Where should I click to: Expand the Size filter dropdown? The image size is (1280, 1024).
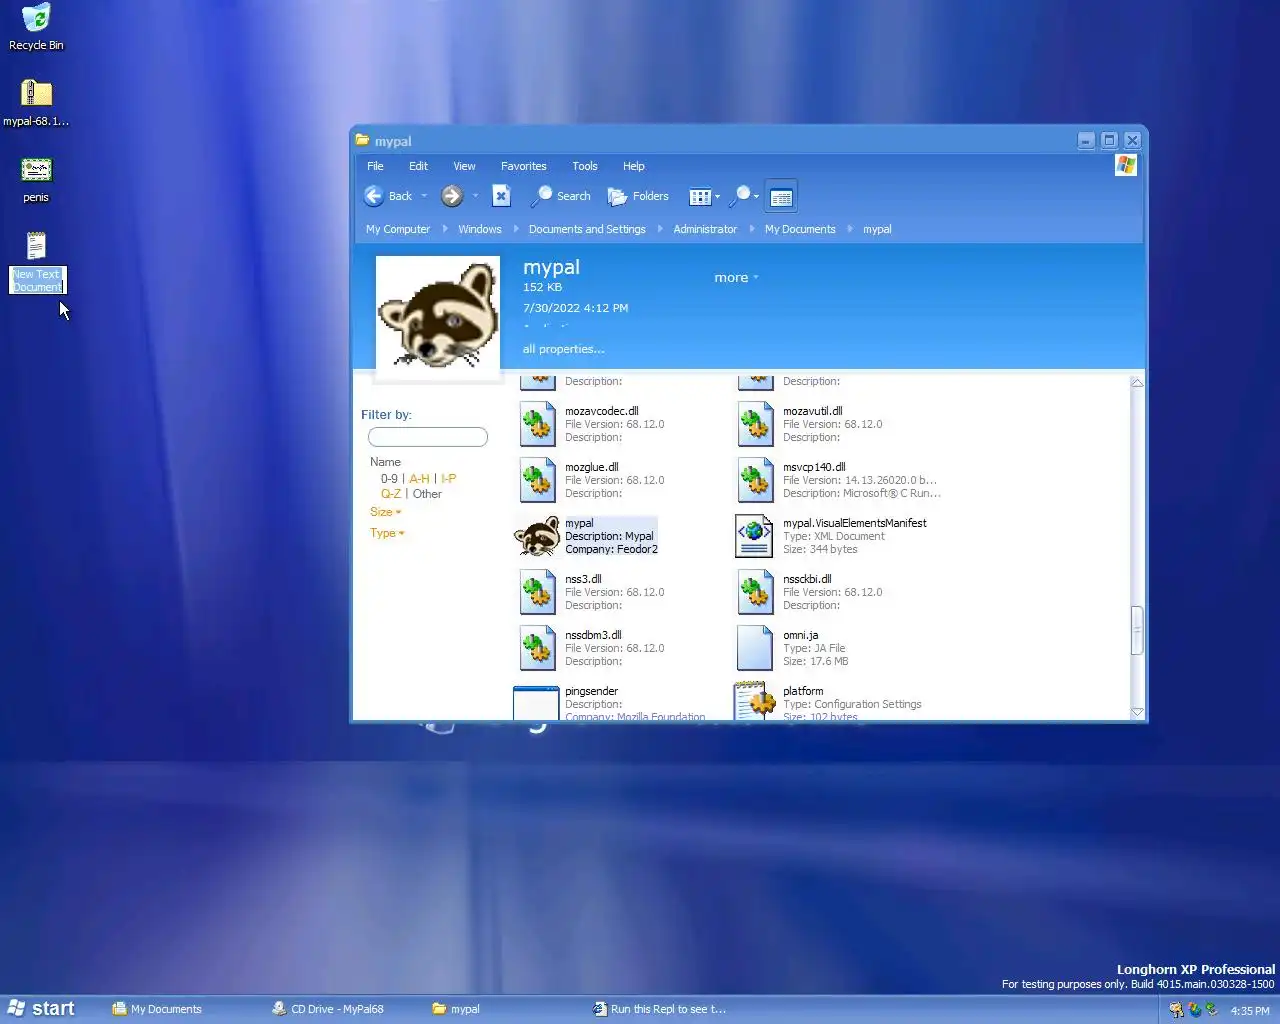(x=386, y=512)
